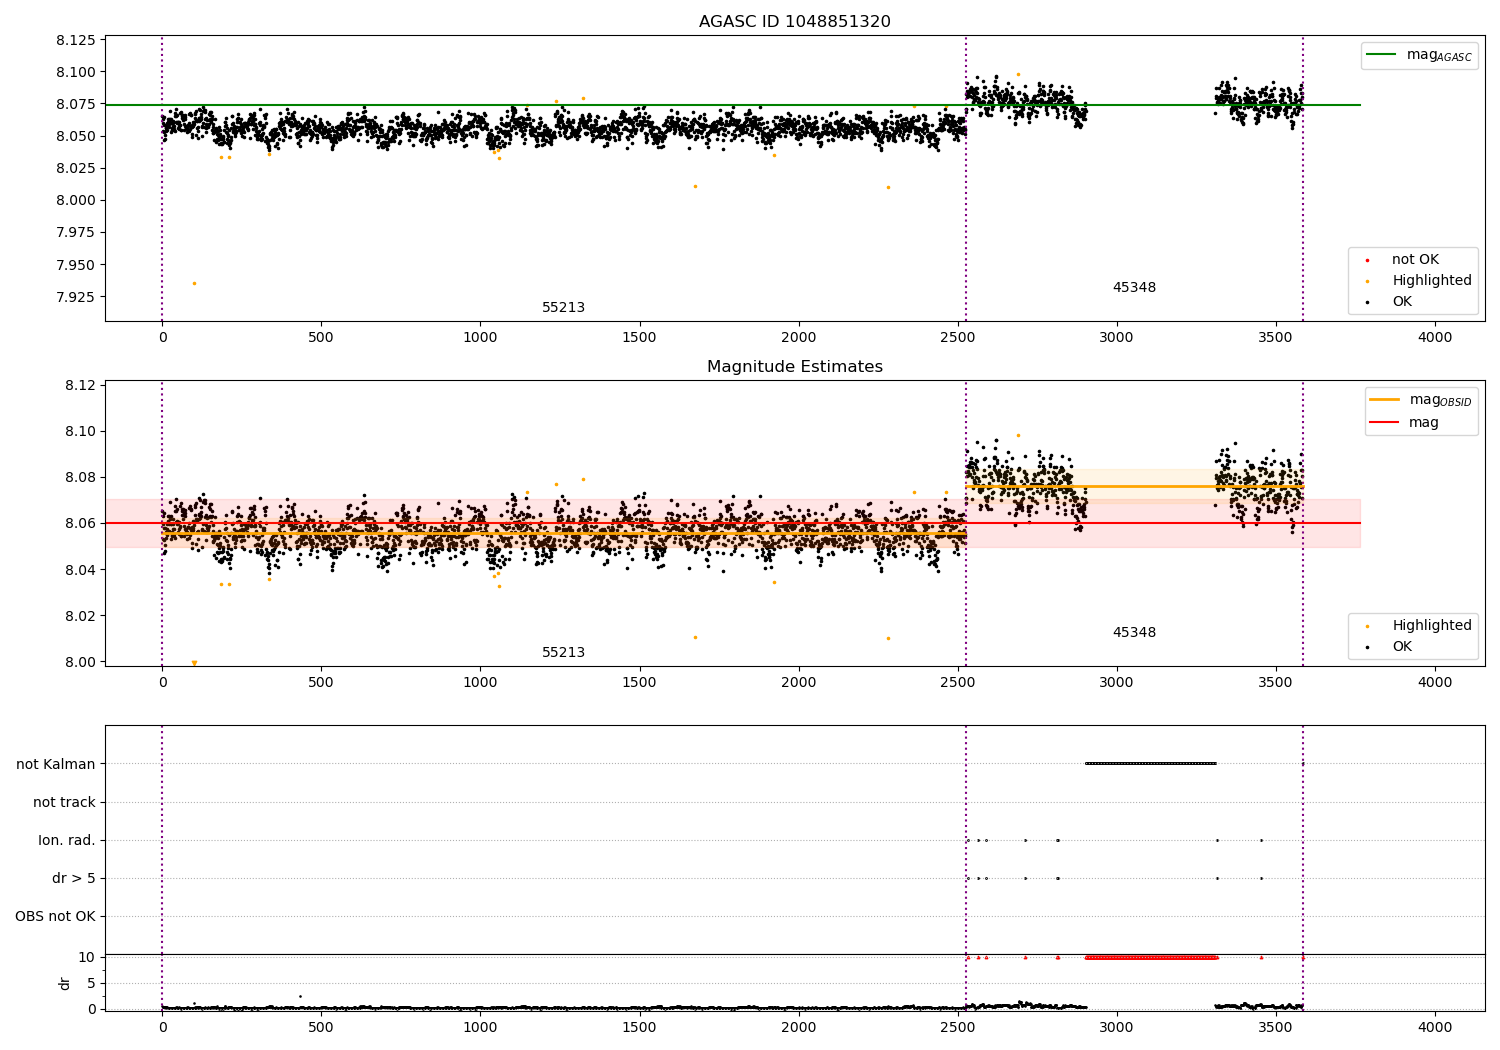Click the 'OBS not OK' y-axis label
The height and width of the screenshot is (1050, 1500).
coord(55,916)
